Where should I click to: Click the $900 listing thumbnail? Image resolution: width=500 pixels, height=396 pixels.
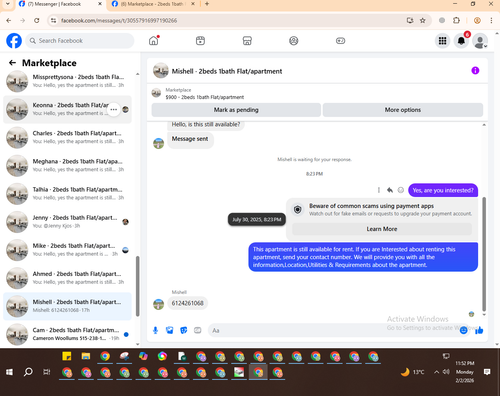point(156,93)
